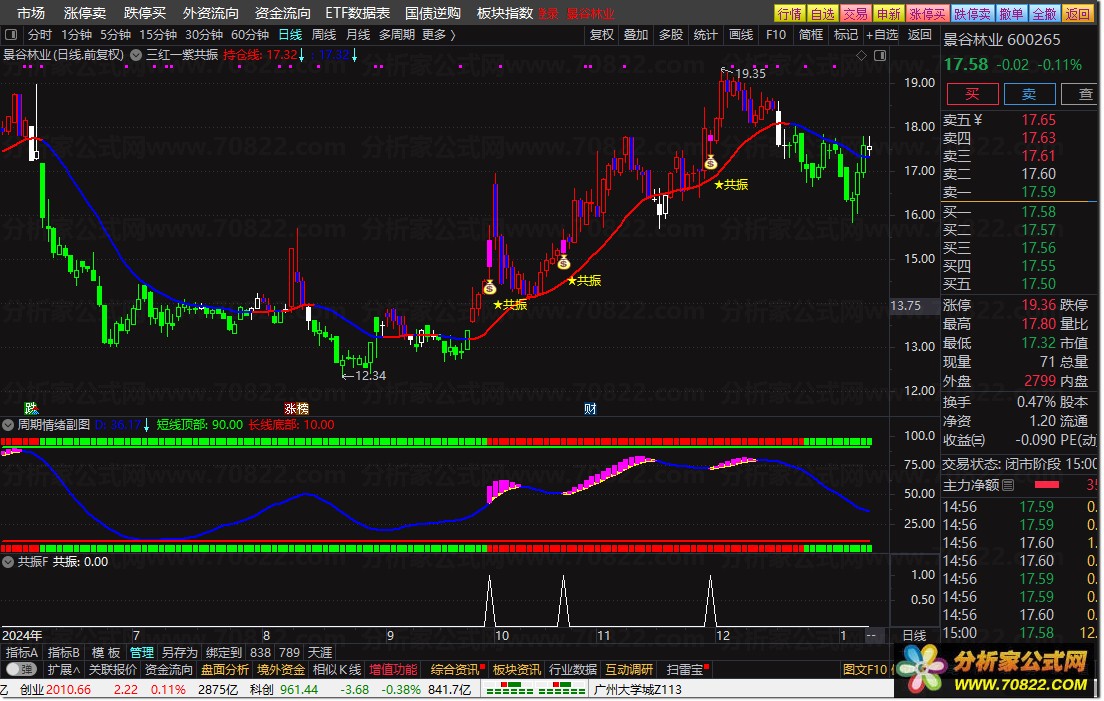Click the panel layout icon next to diamond
The width and height of the screenshot is (1104, 701).
pyautogui.click(x=879, y=56)
